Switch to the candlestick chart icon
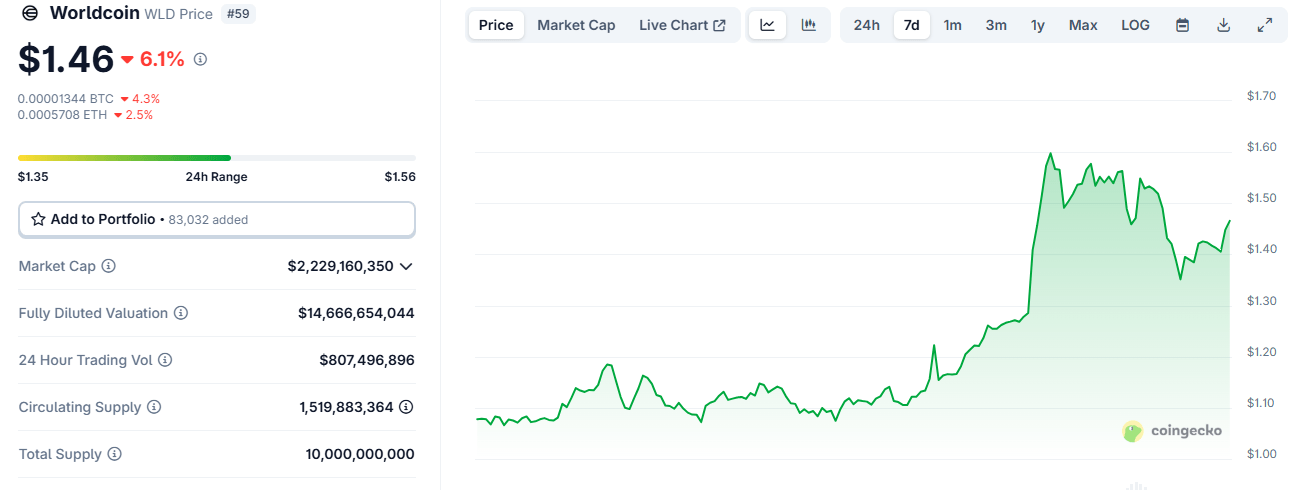Viewport: 1289px width, 490px height. tap(809, 25)
